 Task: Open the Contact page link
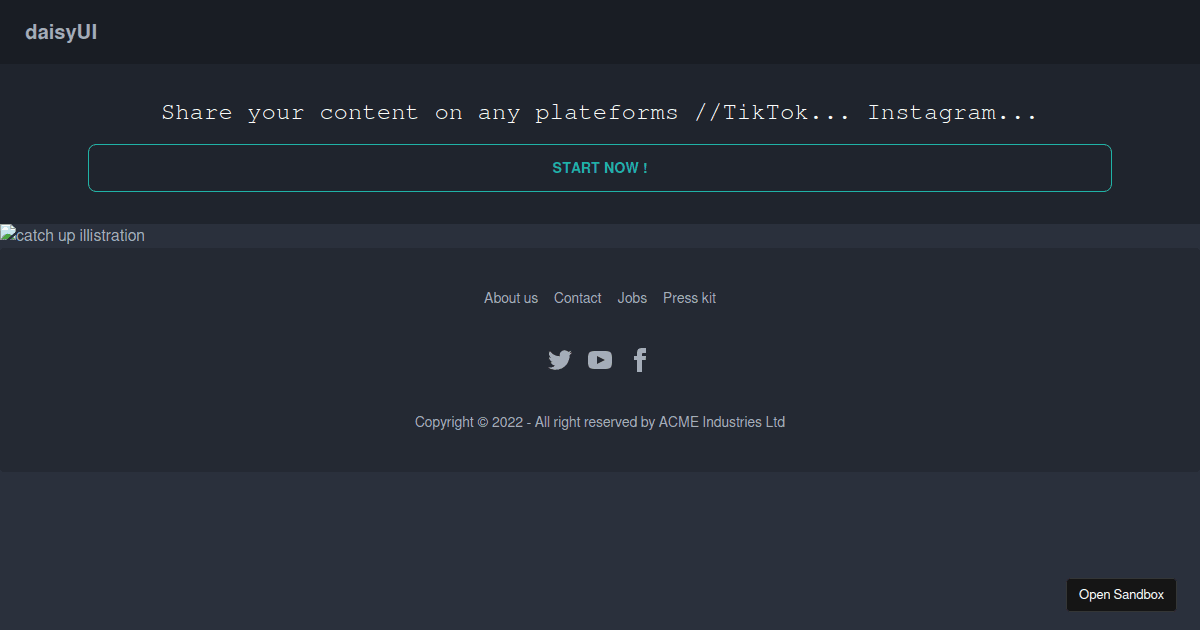577,298
